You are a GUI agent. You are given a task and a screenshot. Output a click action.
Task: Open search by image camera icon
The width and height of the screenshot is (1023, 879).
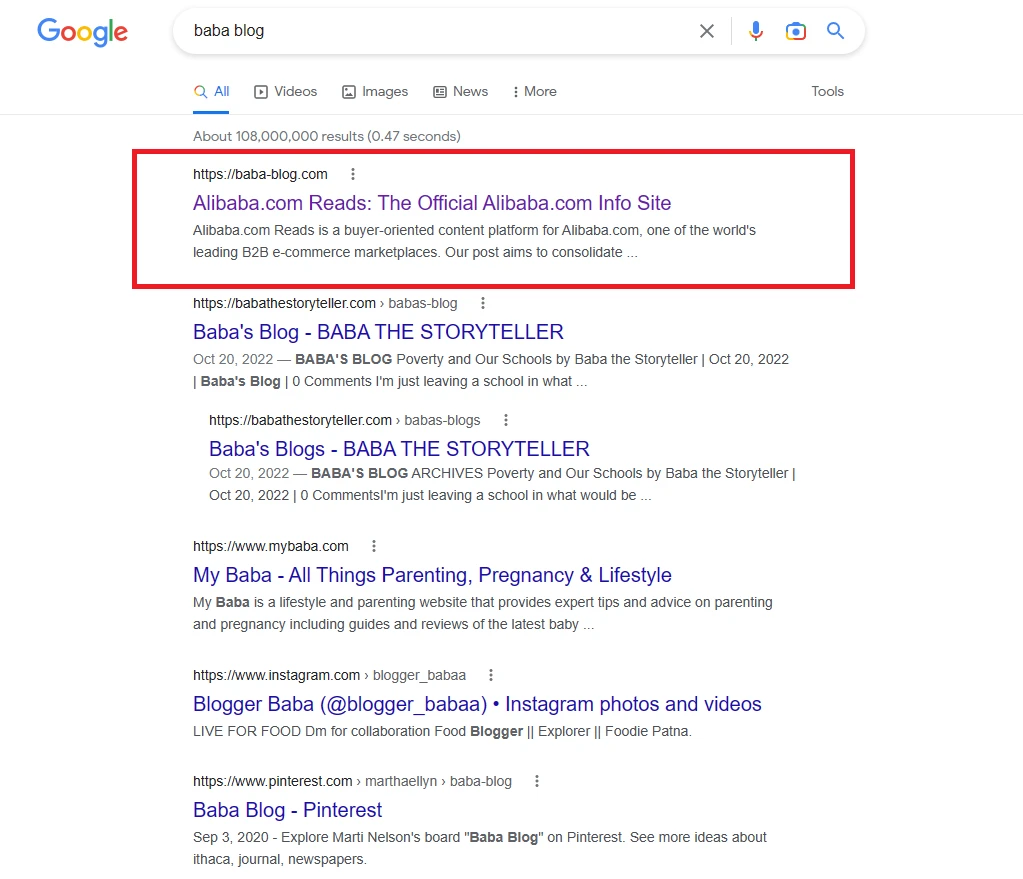(x=796, y=31)
